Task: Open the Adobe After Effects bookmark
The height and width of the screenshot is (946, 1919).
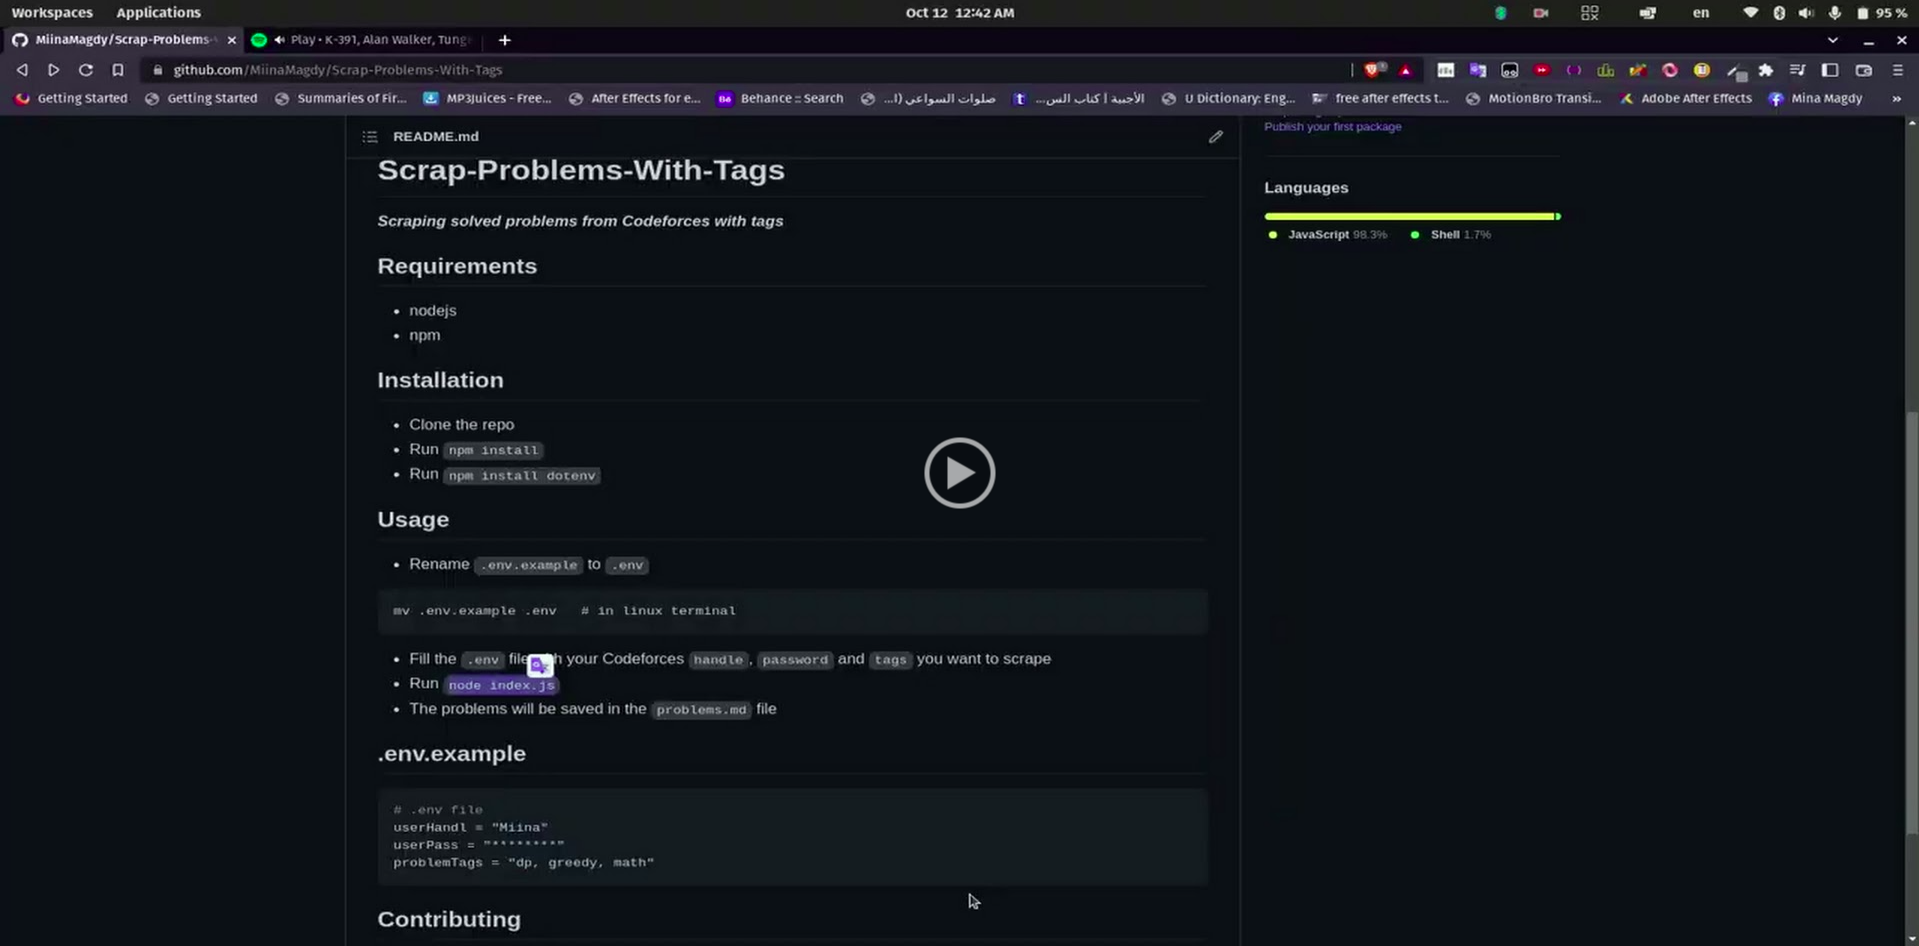Action: pos(1686,98)
